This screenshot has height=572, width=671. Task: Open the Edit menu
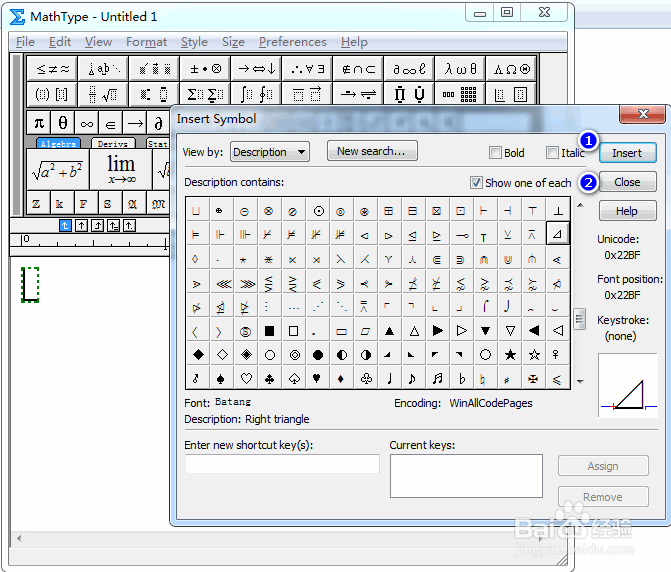(x=60, y=42)
